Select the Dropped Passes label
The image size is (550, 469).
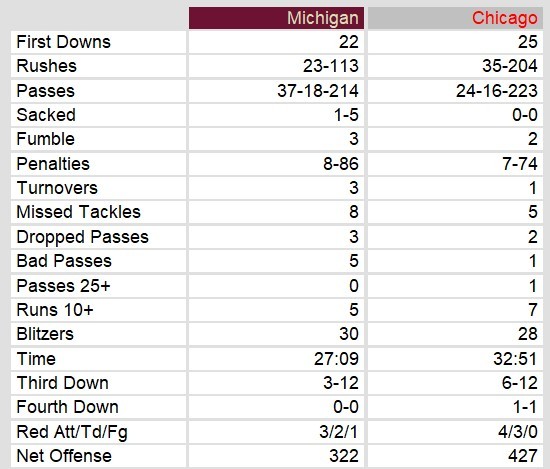pyautogui.click(x=82, y=237)
